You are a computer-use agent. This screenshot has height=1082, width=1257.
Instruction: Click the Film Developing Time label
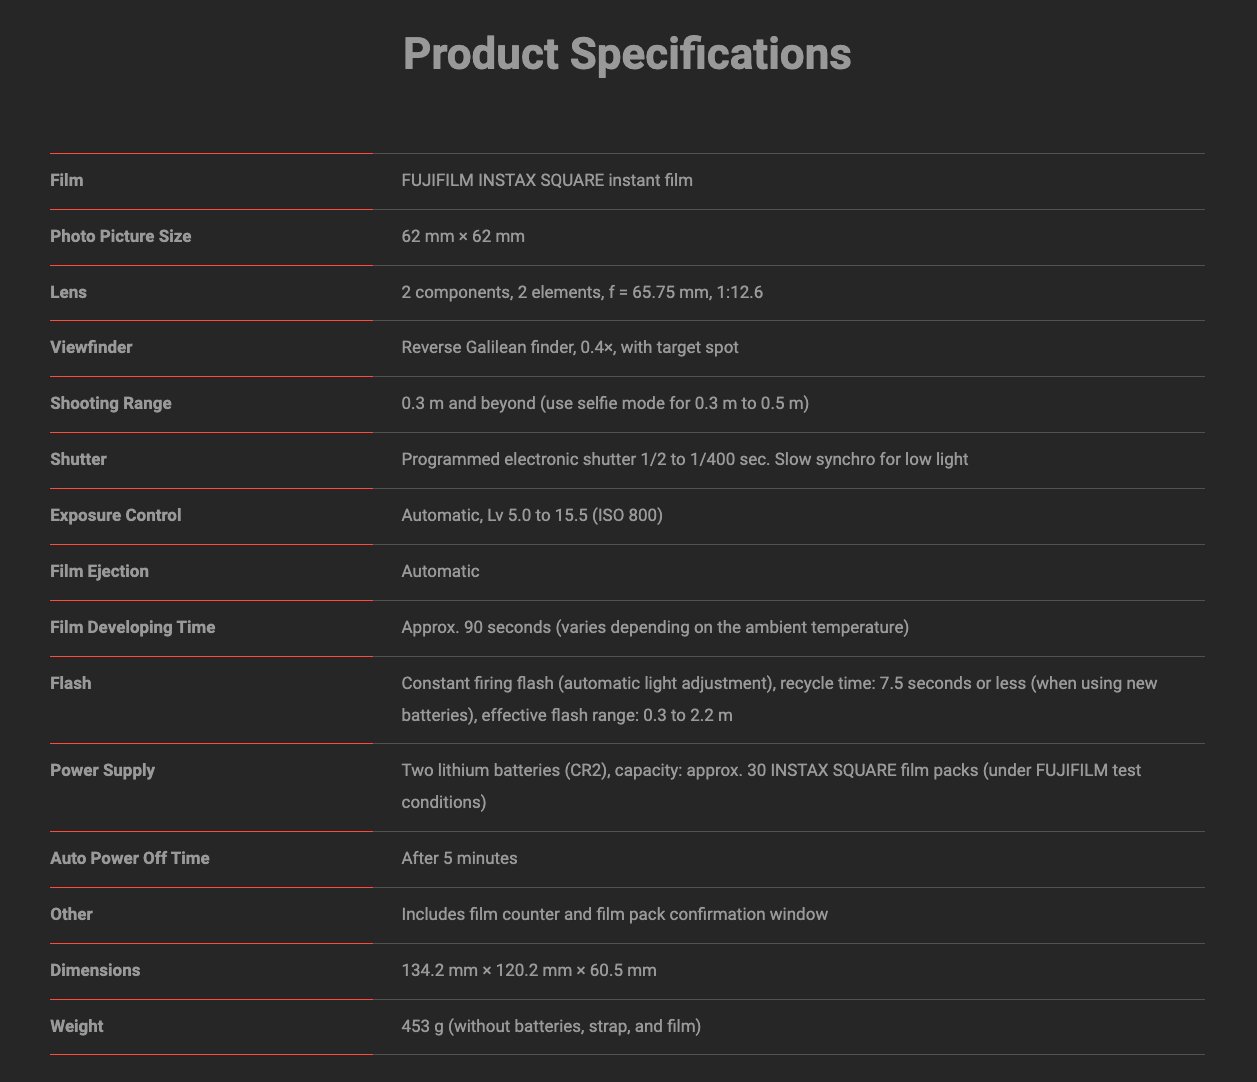(133, 627)
